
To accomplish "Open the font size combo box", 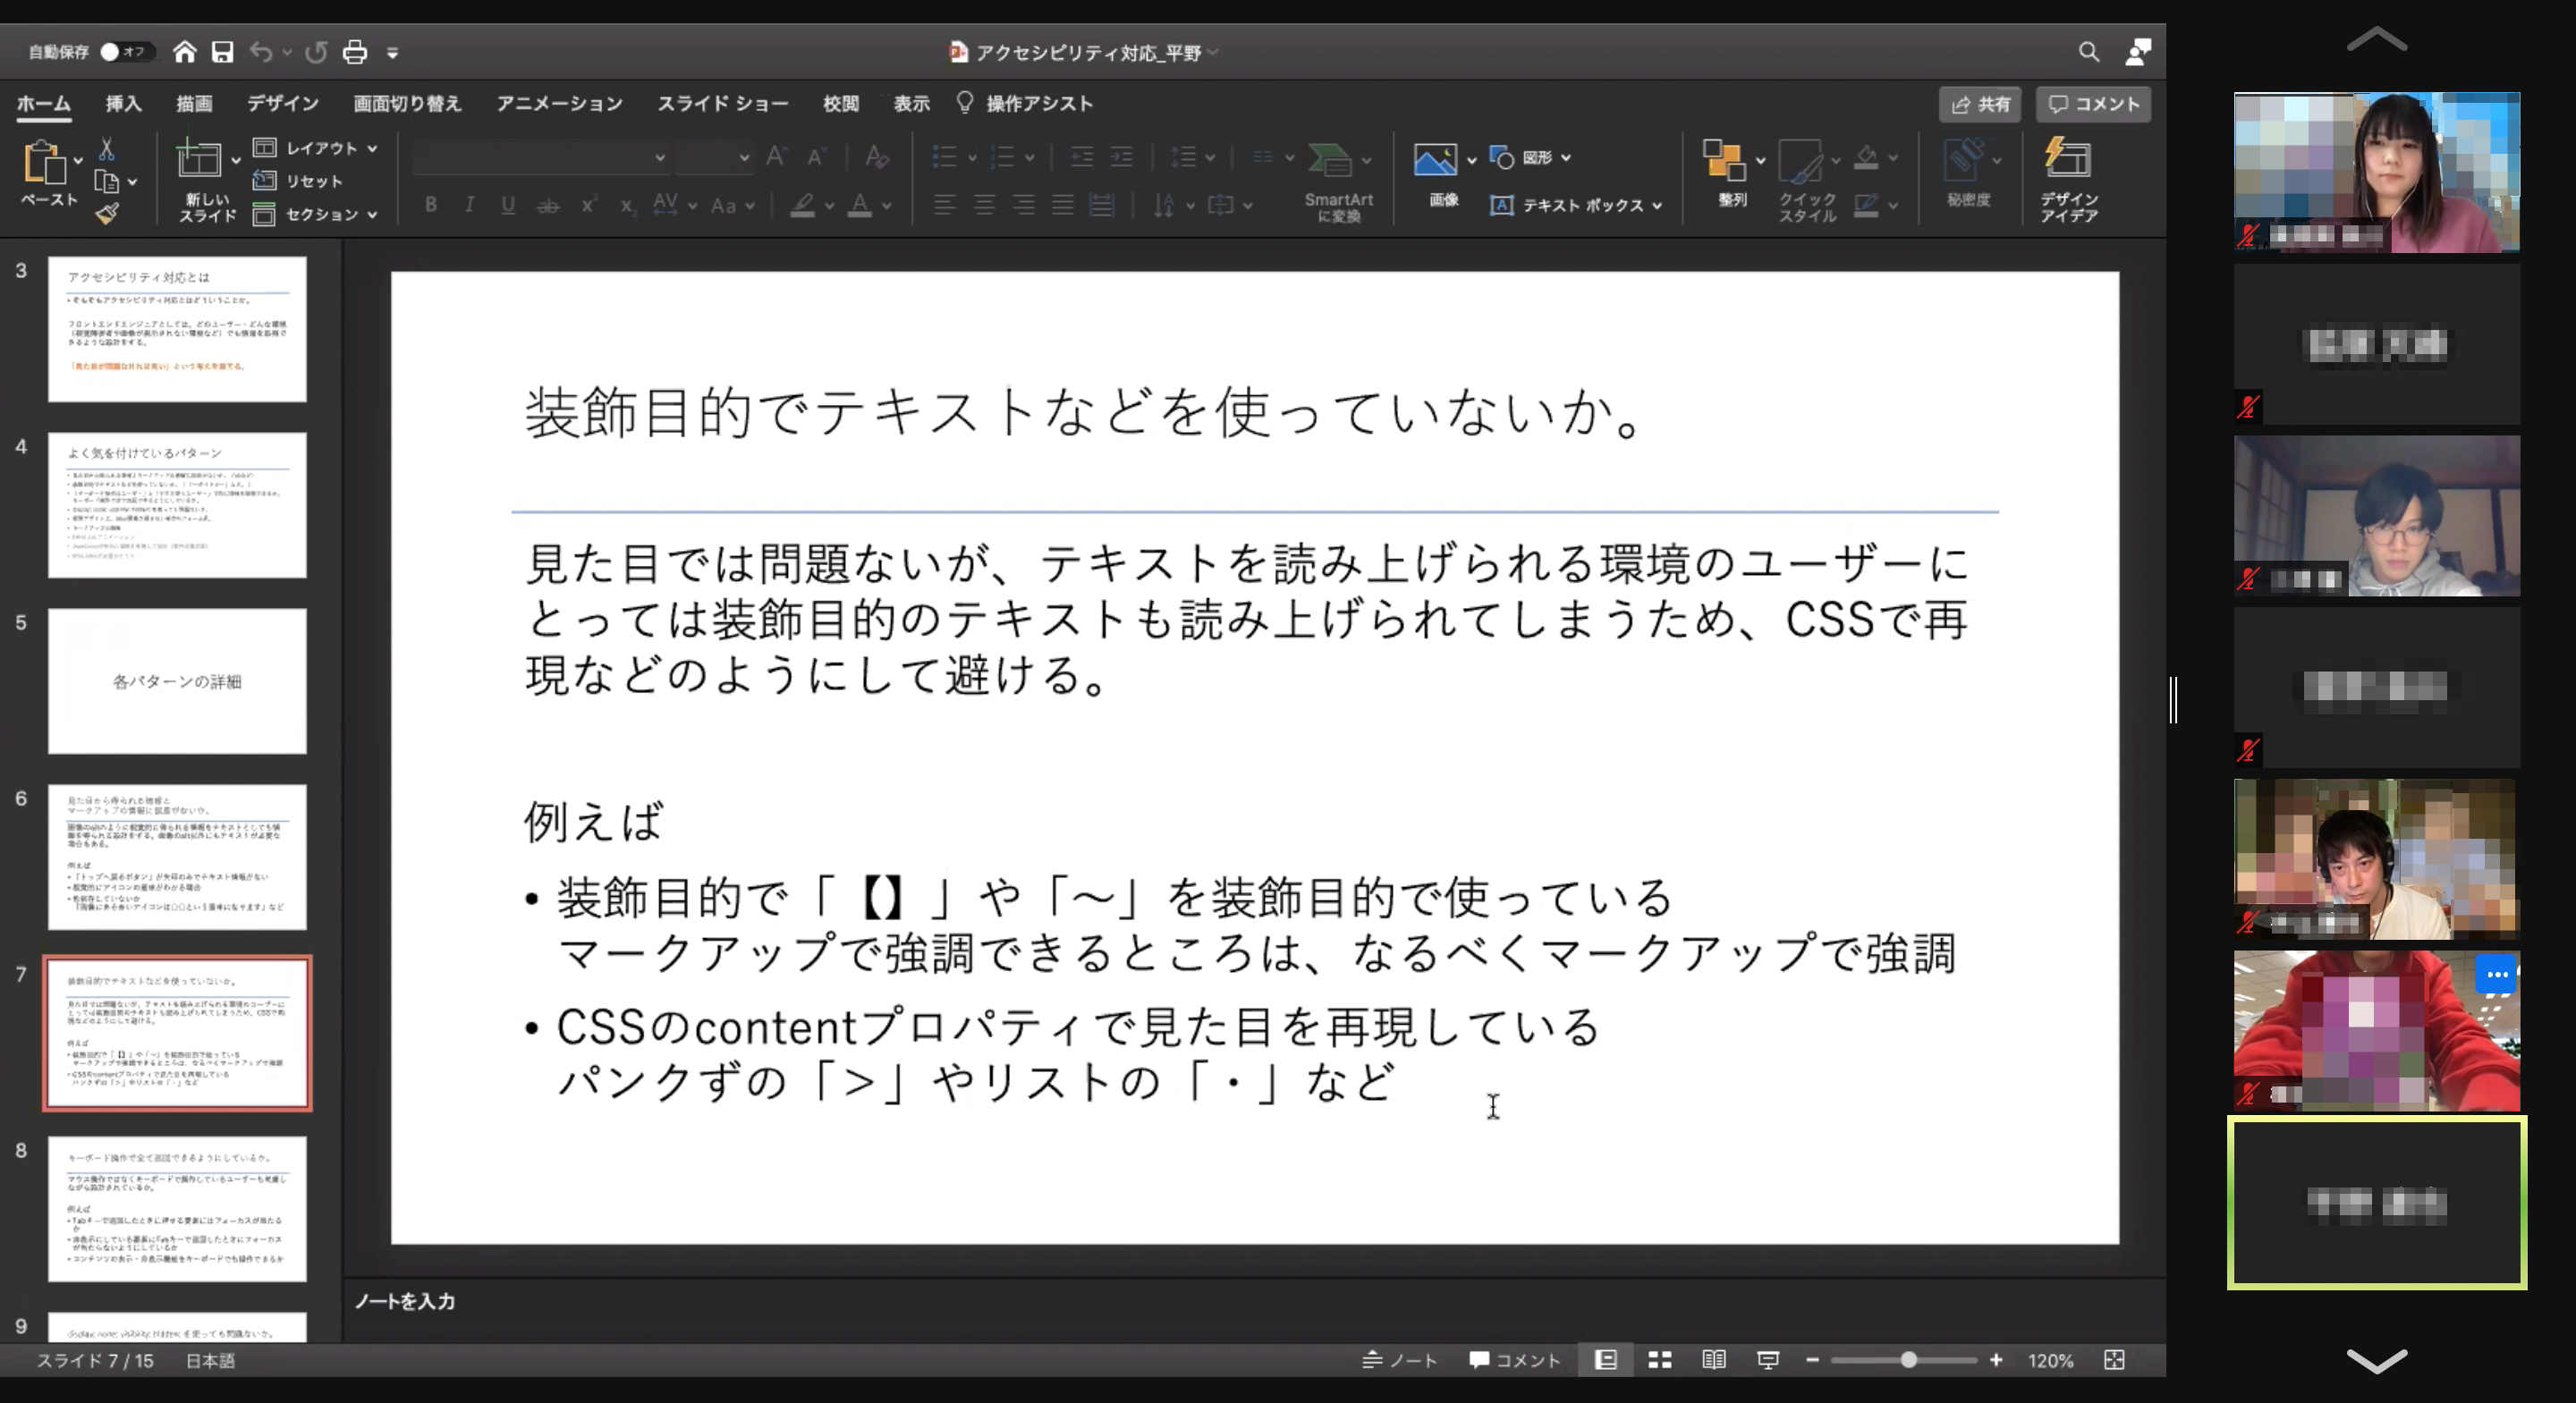I will 714,157.
